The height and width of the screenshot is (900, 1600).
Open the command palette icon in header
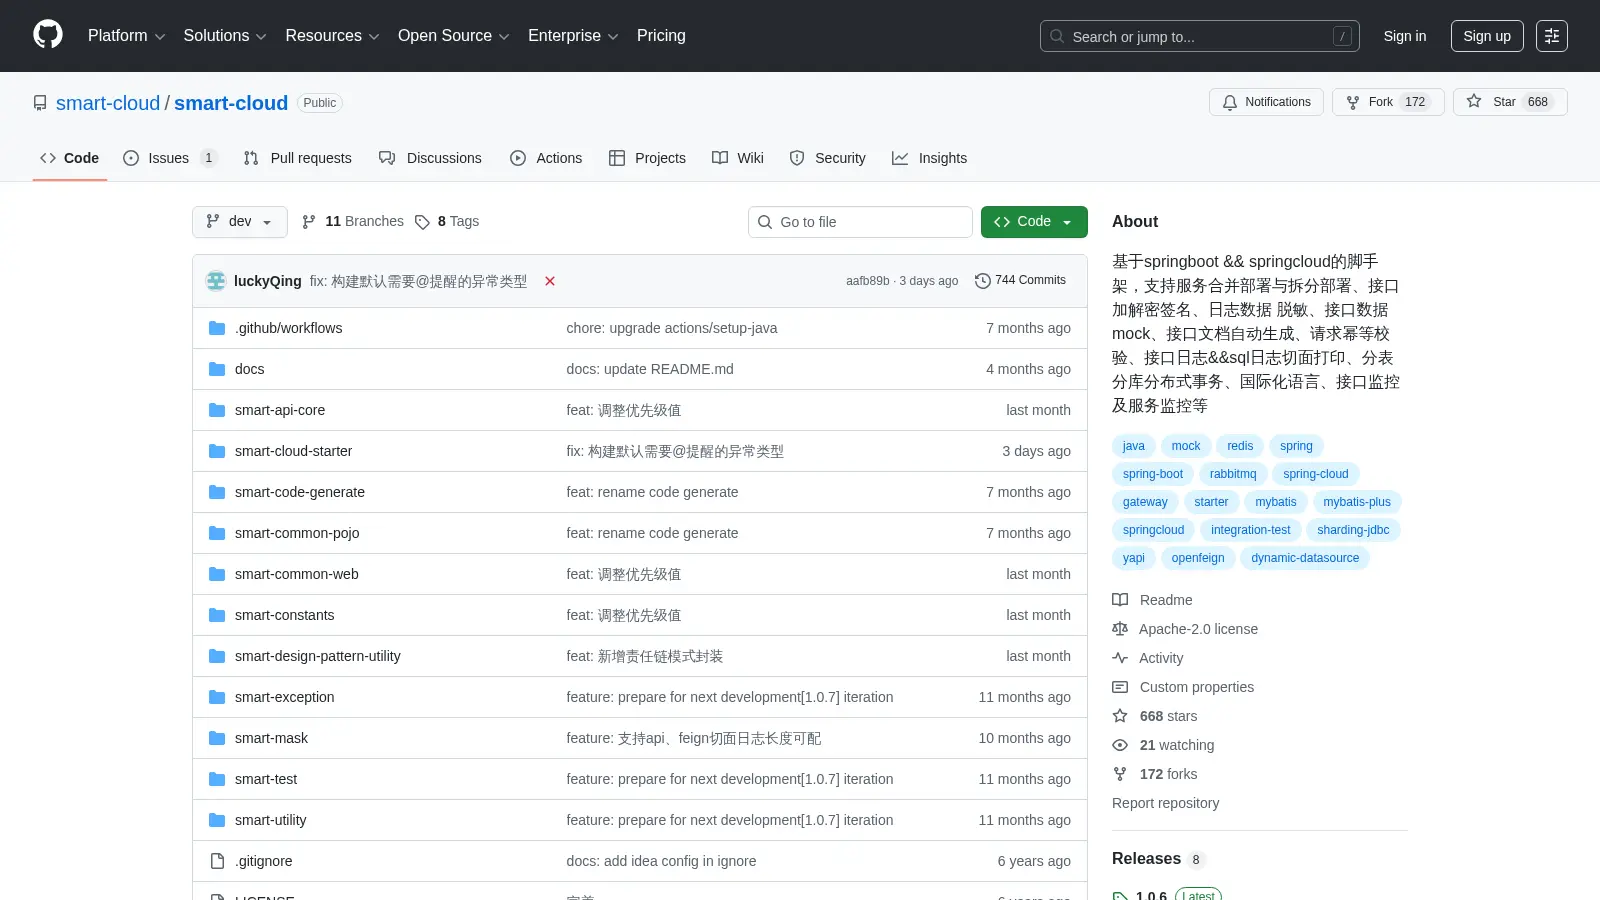click(x=1552, y=36)
